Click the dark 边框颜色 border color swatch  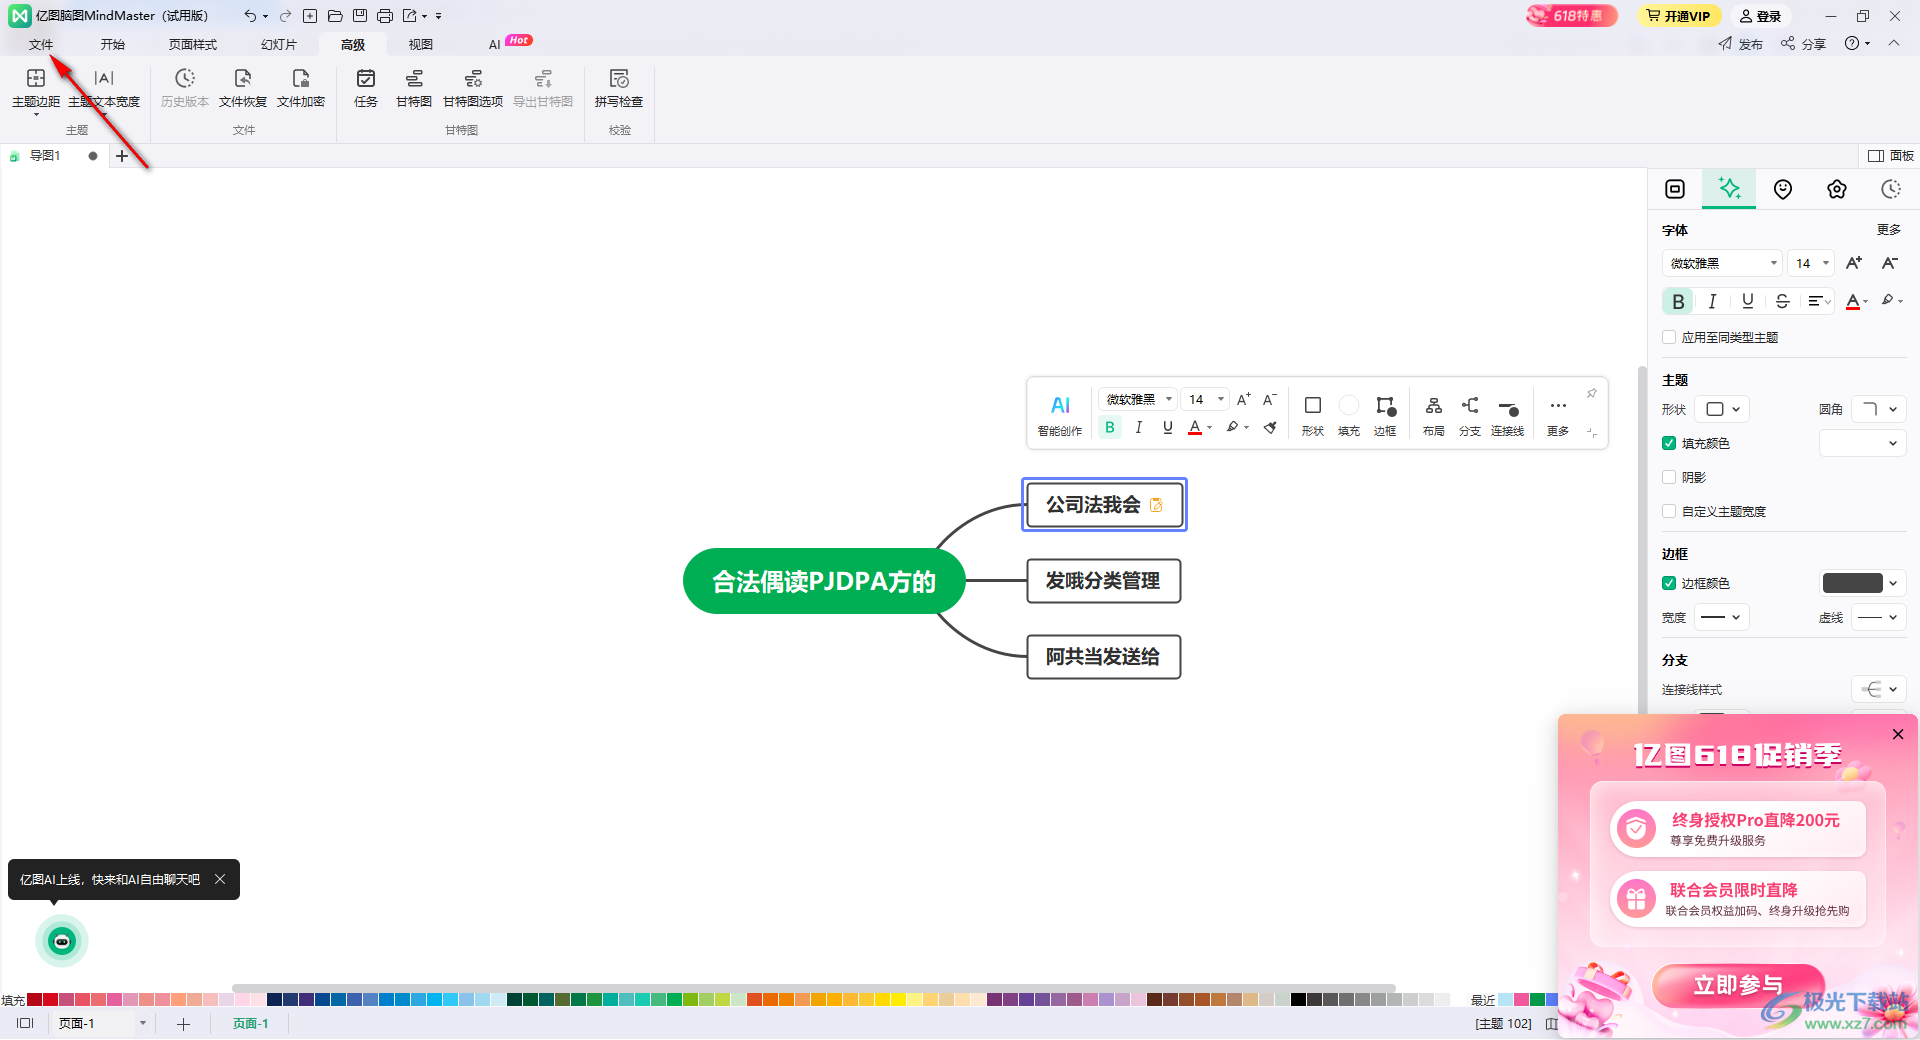coord(1852,583)
